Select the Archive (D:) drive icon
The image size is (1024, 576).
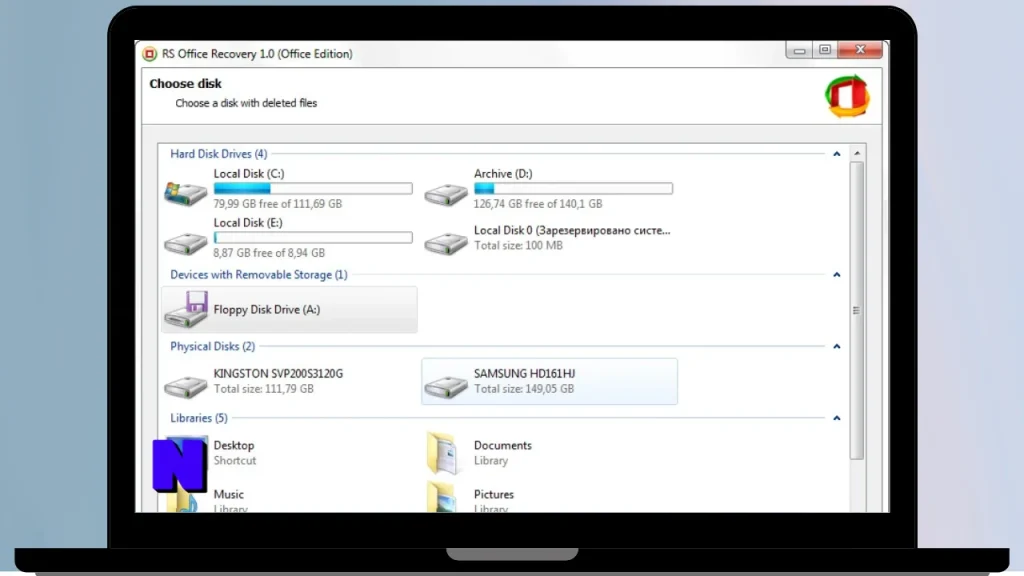click(x=446, y=194)
